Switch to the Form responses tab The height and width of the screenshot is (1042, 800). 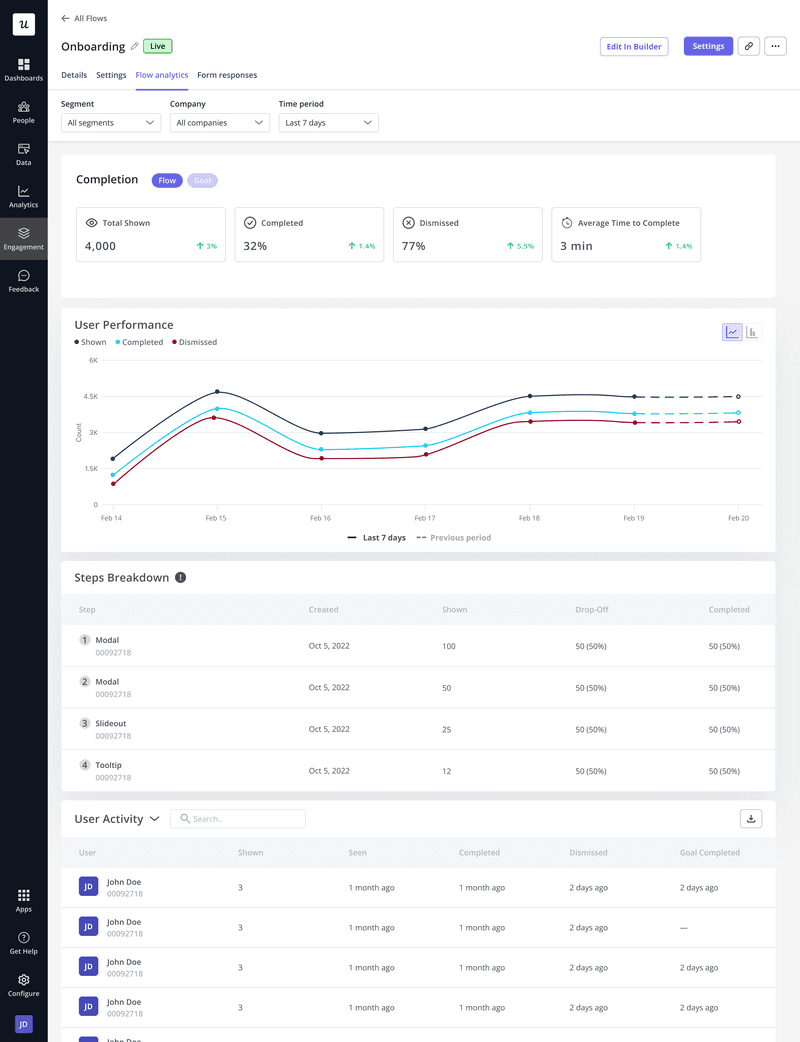(x=227, y=74)
